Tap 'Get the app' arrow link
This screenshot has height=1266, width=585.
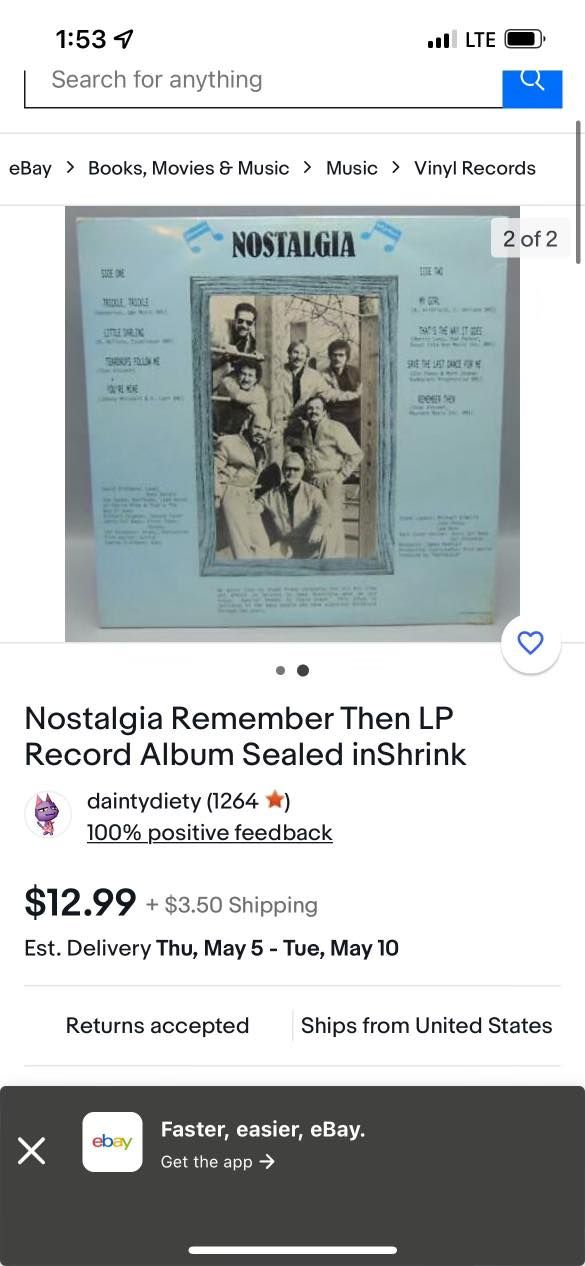[x=218, y=1161]
